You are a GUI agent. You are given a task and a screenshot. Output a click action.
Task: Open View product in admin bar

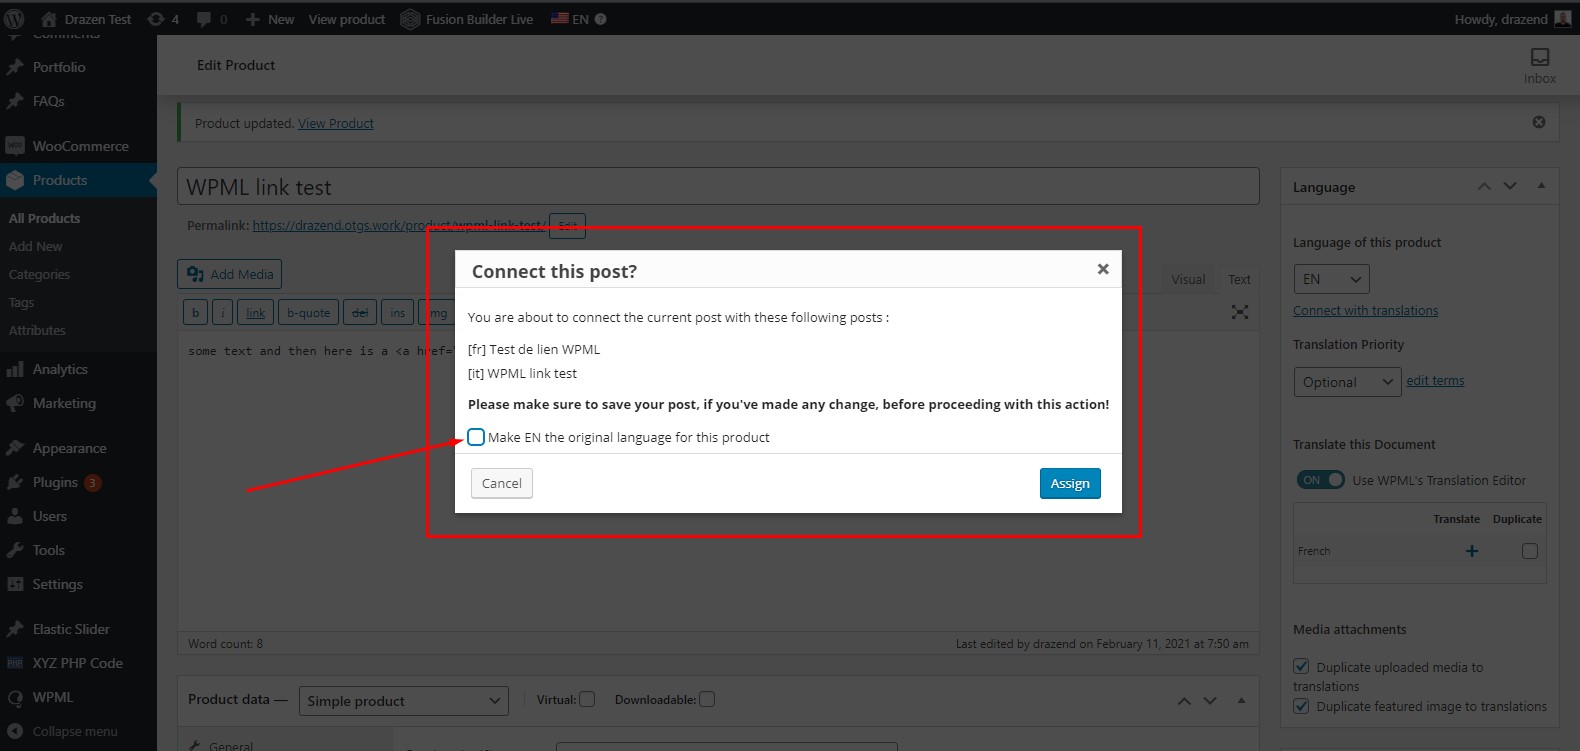[x=346, y=19]
